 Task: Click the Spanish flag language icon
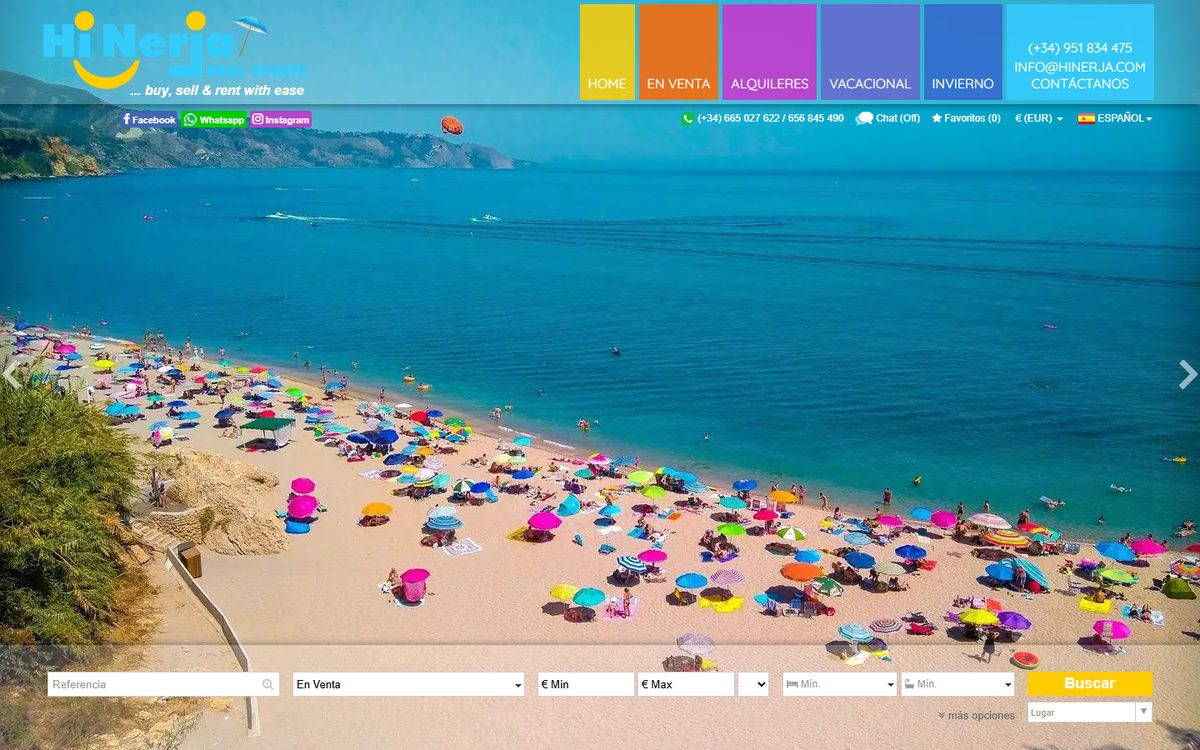point(1086,118)
